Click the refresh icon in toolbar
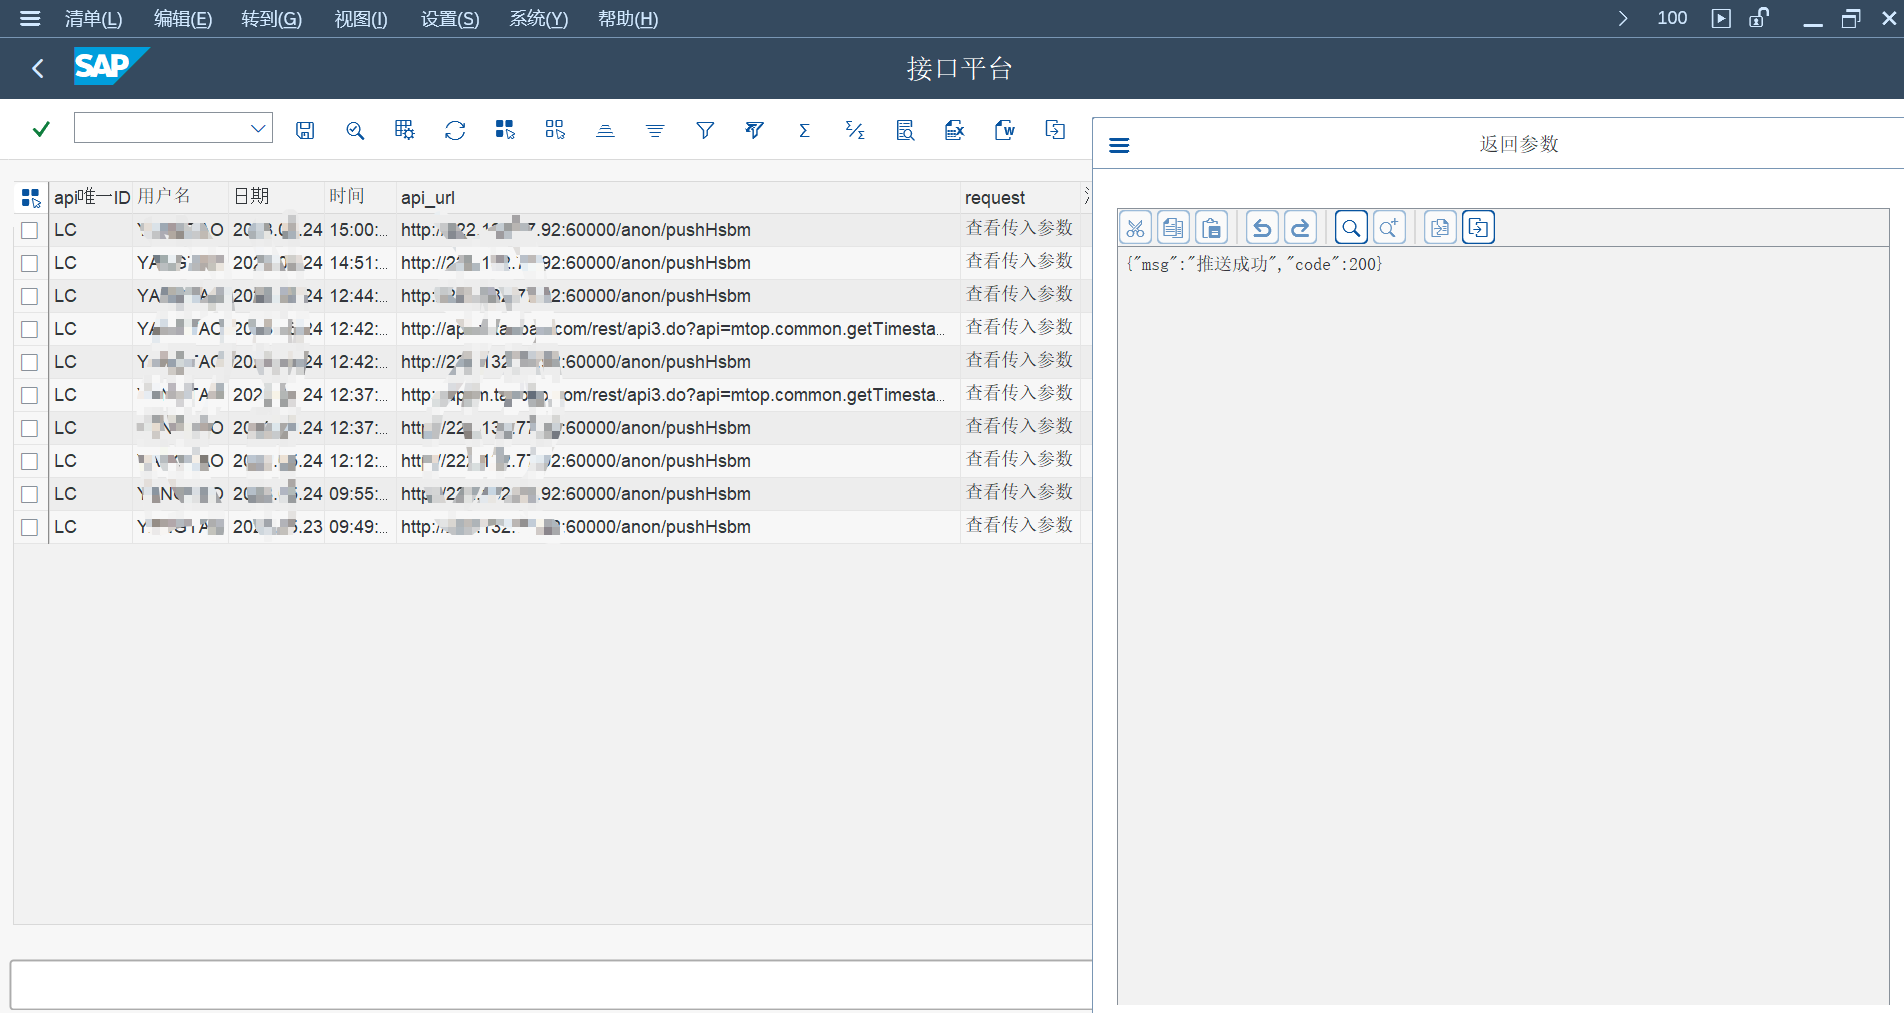Viewport: 1904px width, 1013px height. 455,130
